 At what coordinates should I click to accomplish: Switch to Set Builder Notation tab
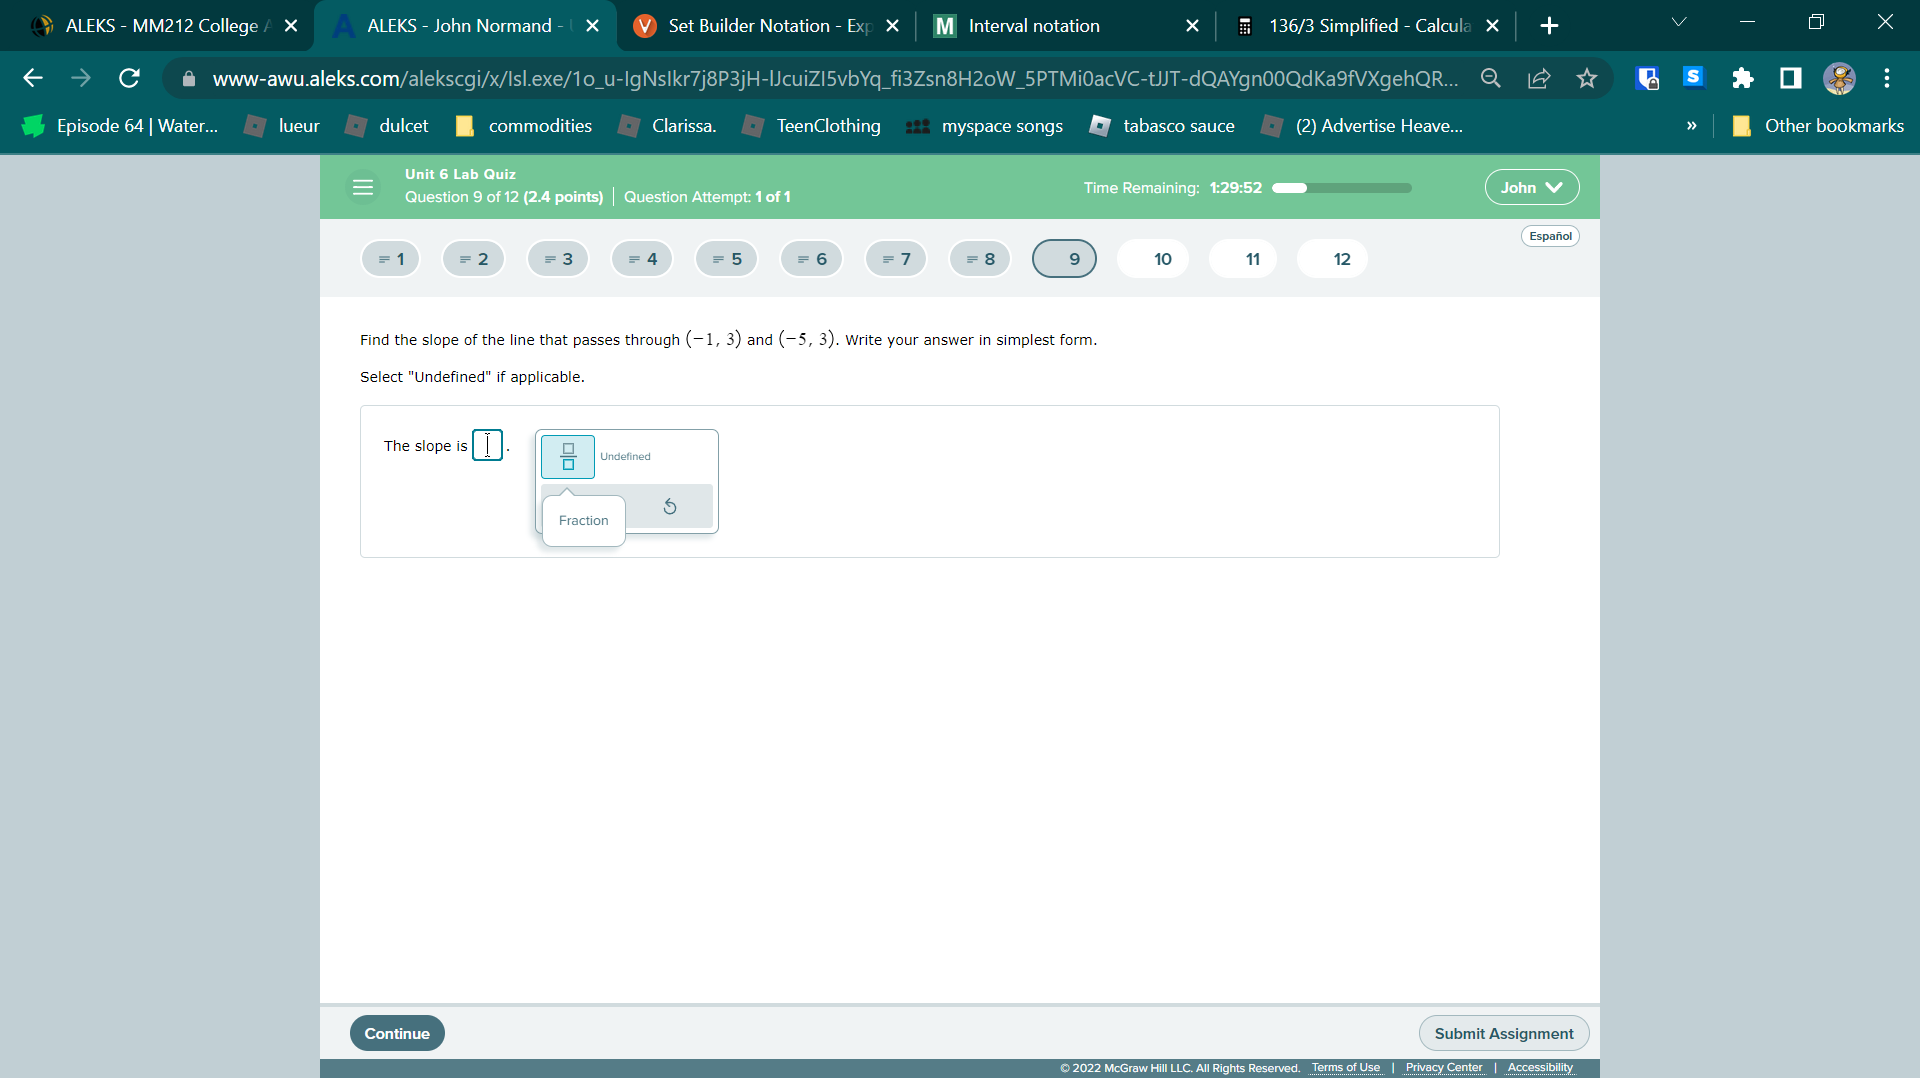pyautogui.click(x=768, y=26)
